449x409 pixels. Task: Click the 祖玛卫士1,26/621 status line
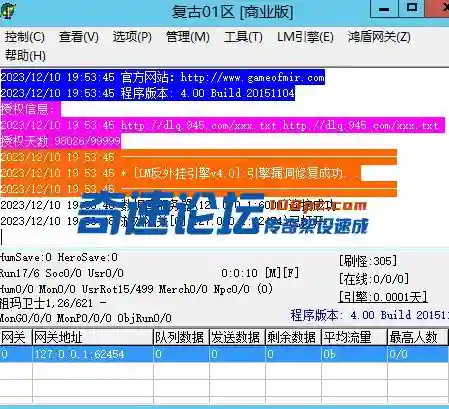tap(53, 303)
